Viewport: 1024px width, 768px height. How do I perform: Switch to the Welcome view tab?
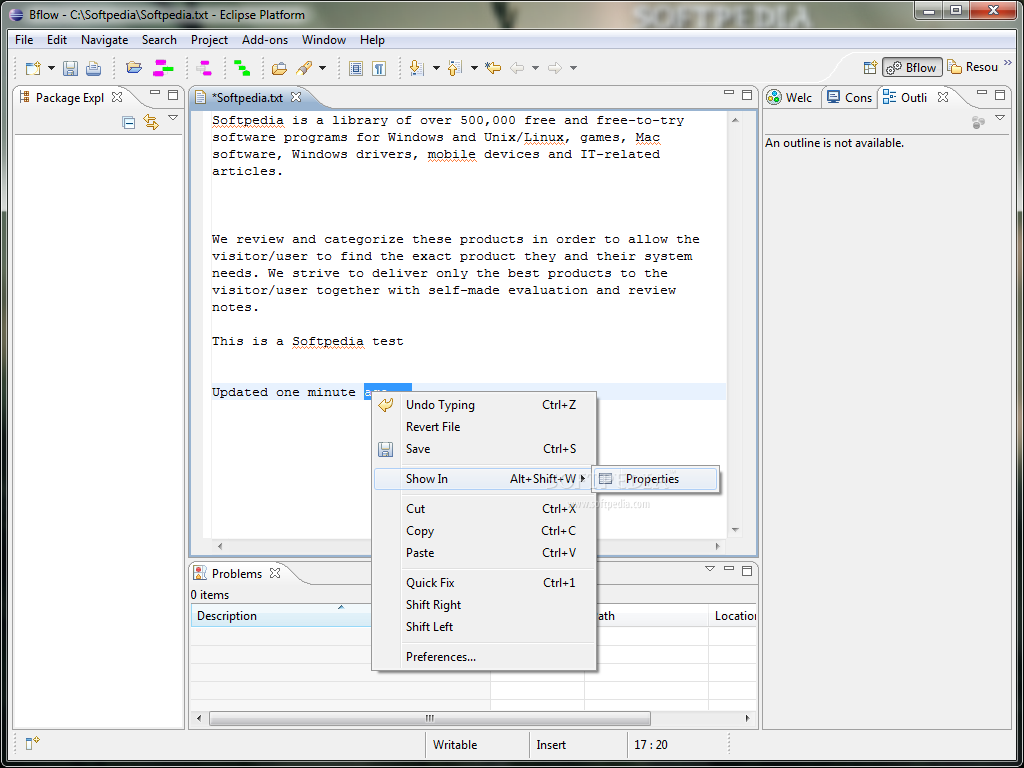click(x=790, y=97)
